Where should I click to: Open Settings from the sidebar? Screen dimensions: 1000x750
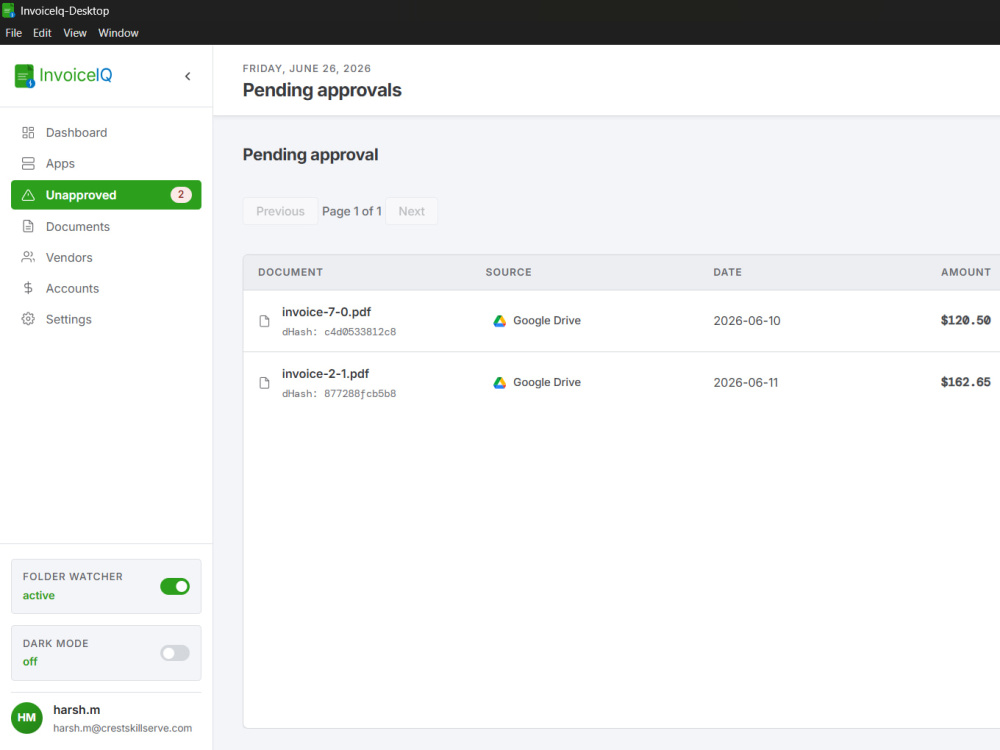click(x=106, y=319)
